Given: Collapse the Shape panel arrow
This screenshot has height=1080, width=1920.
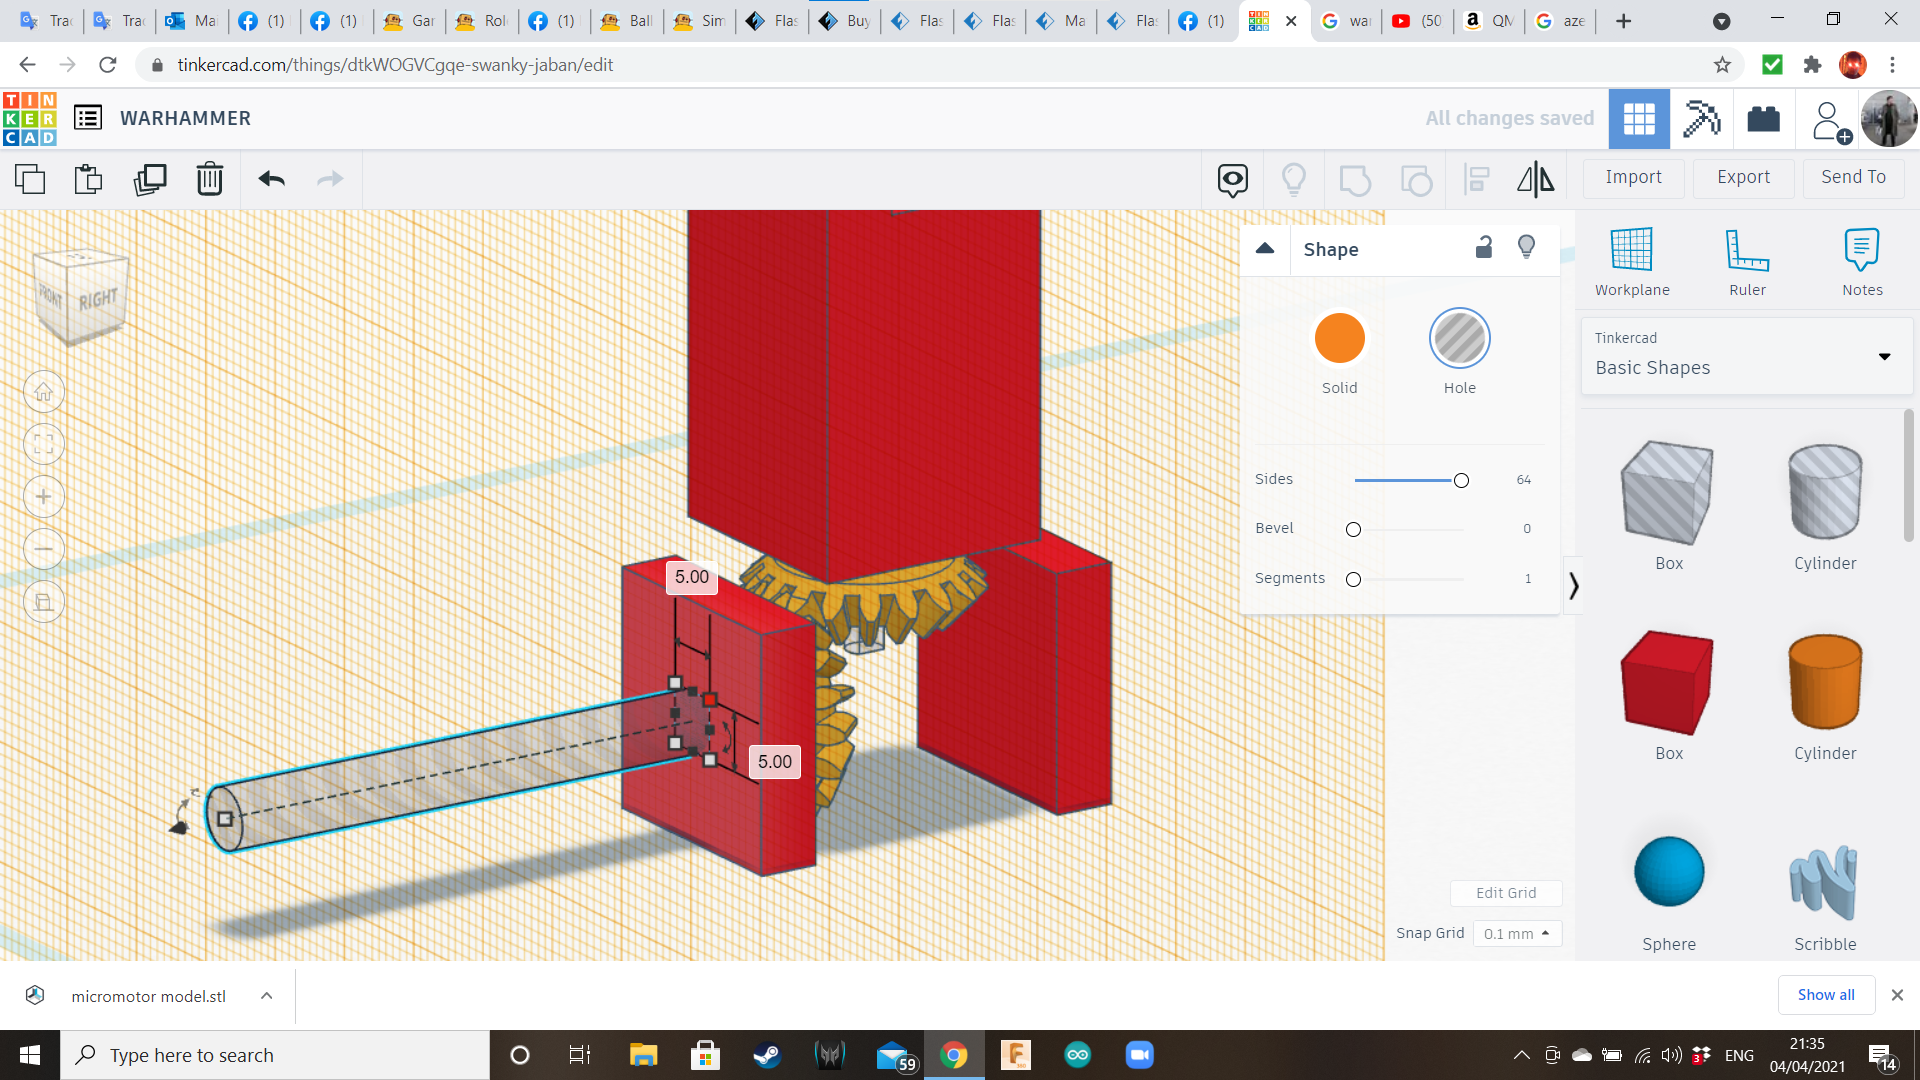Looking at the screenshot, I should click(x=1265, y=249).
